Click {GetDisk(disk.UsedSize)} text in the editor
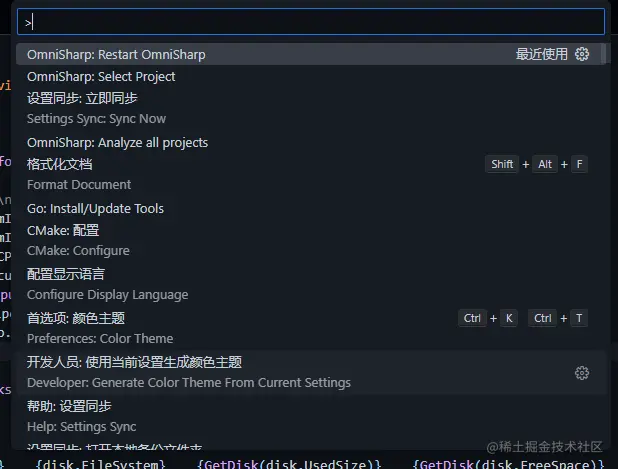 click(x=289, y=464)
